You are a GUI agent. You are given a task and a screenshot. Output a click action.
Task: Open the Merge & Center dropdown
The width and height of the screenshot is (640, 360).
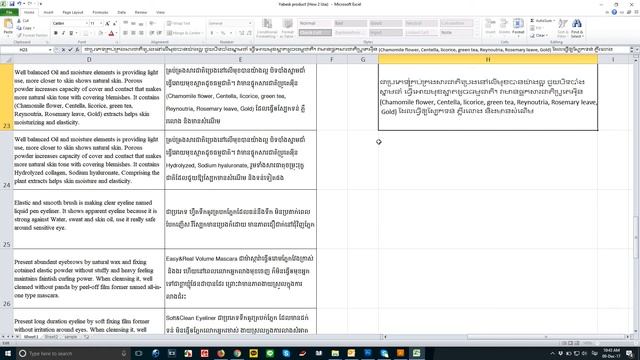tap(203, 33)
